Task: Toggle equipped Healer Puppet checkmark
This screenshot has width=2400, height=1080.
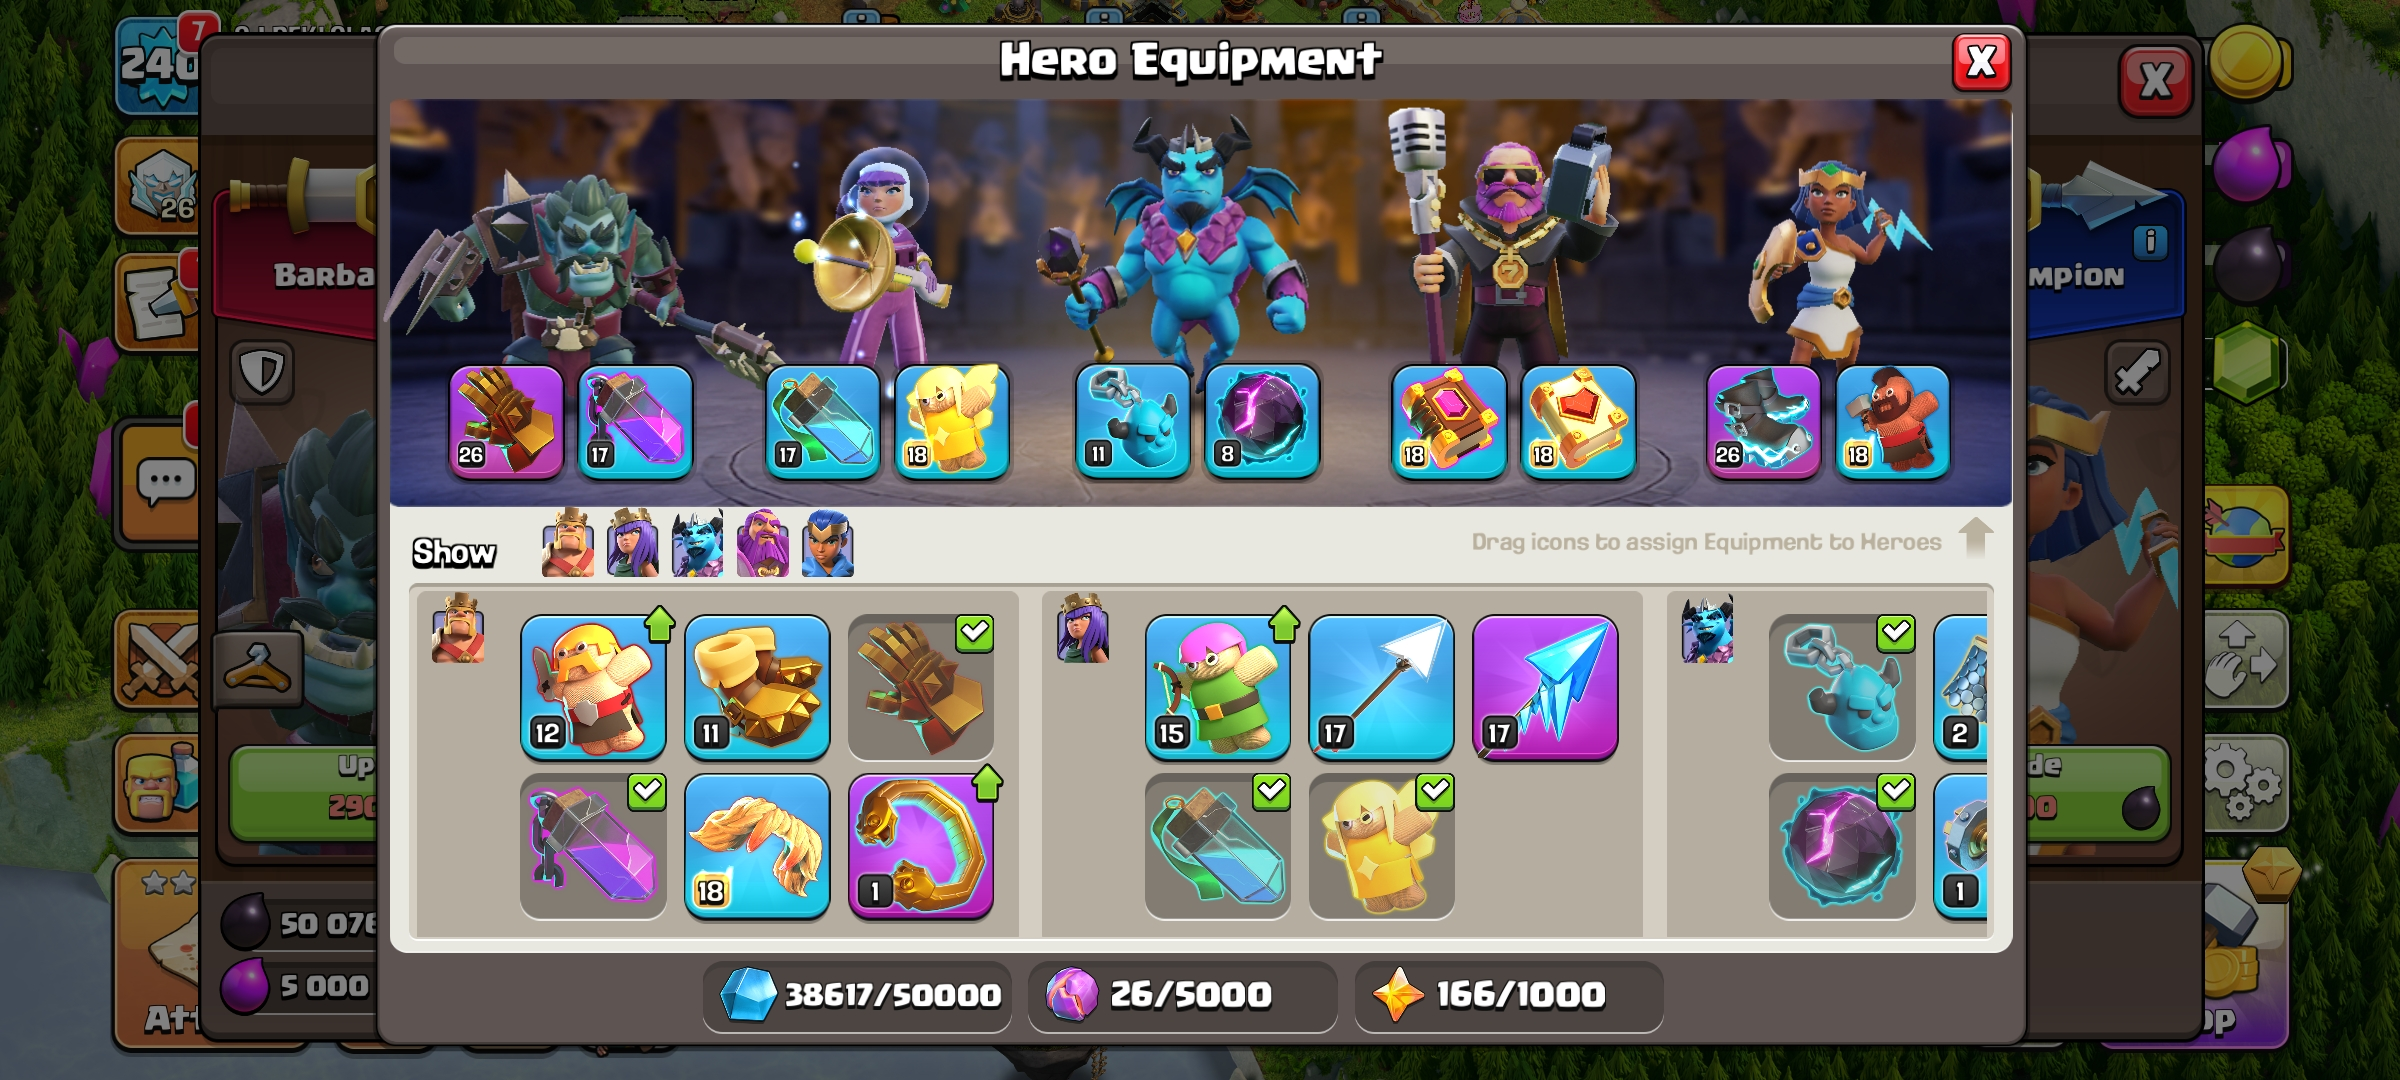Action: pyautogui.click(x=1435, y=791)
